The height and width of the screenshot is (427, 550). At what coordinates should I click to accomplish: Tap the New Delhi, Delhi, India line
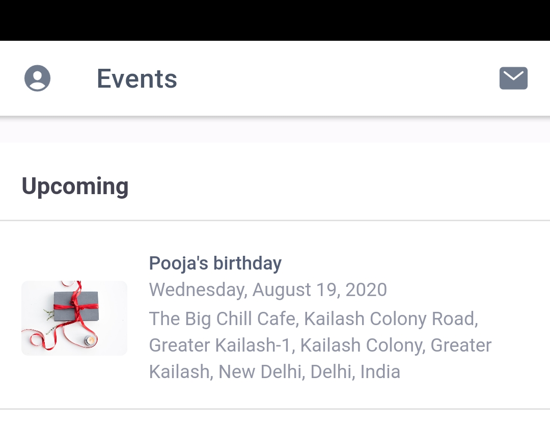tap(274, 372)
